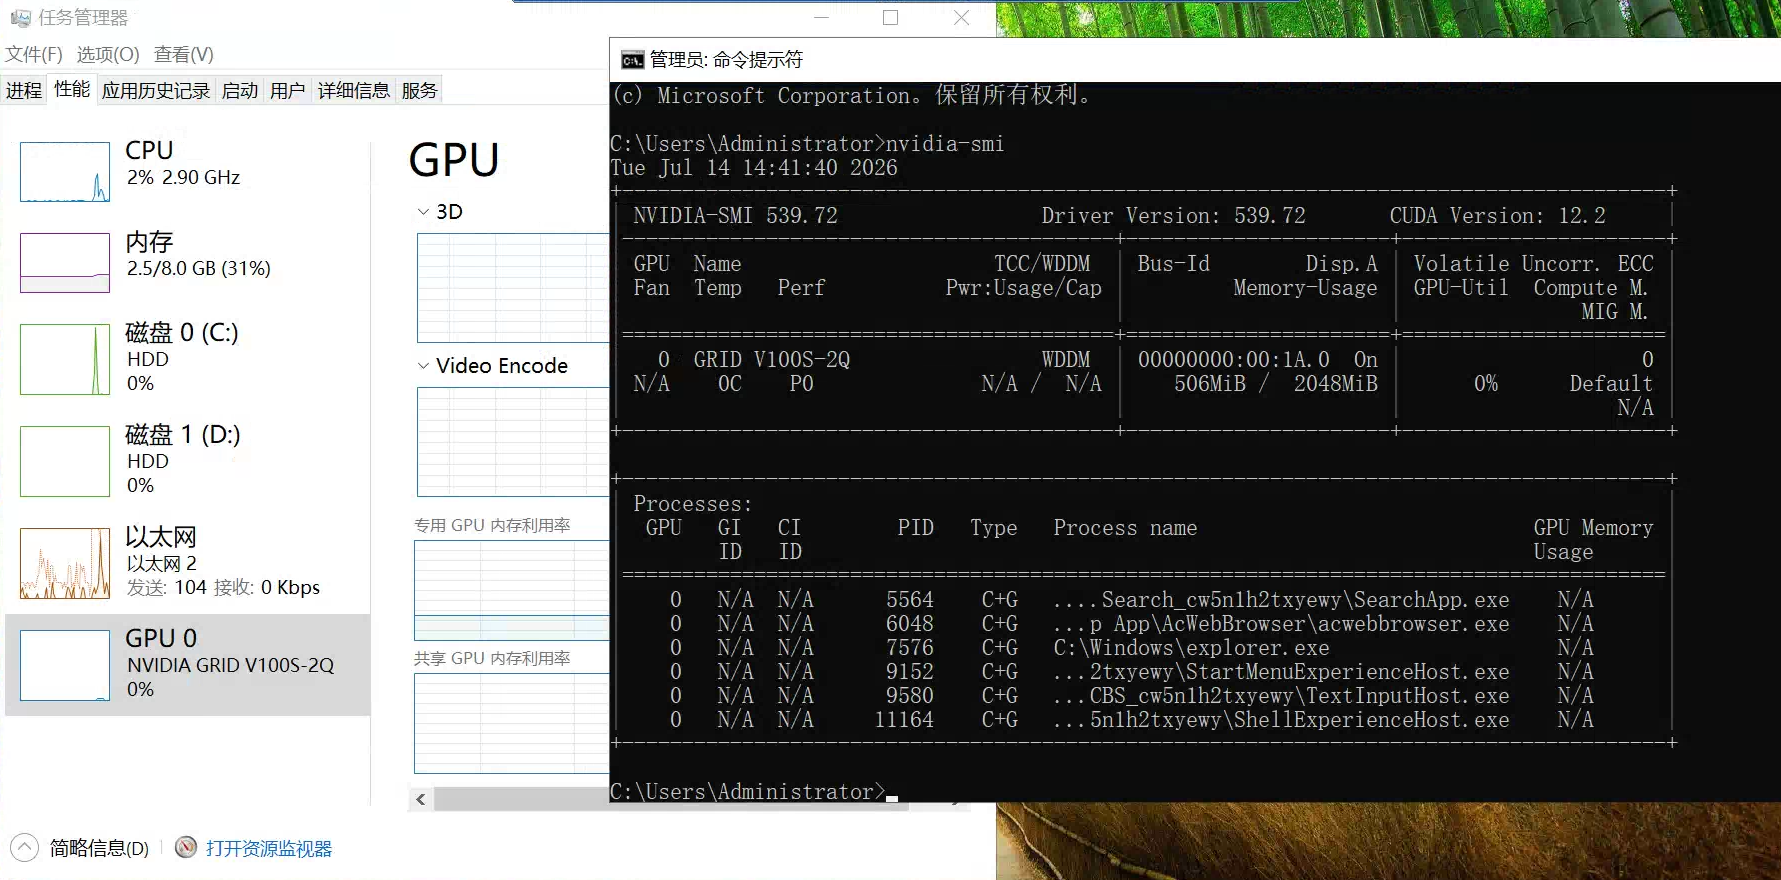
Task: Click the 以太网 2 adapter label
Action: pyautogui.click(x=162, y=563)
